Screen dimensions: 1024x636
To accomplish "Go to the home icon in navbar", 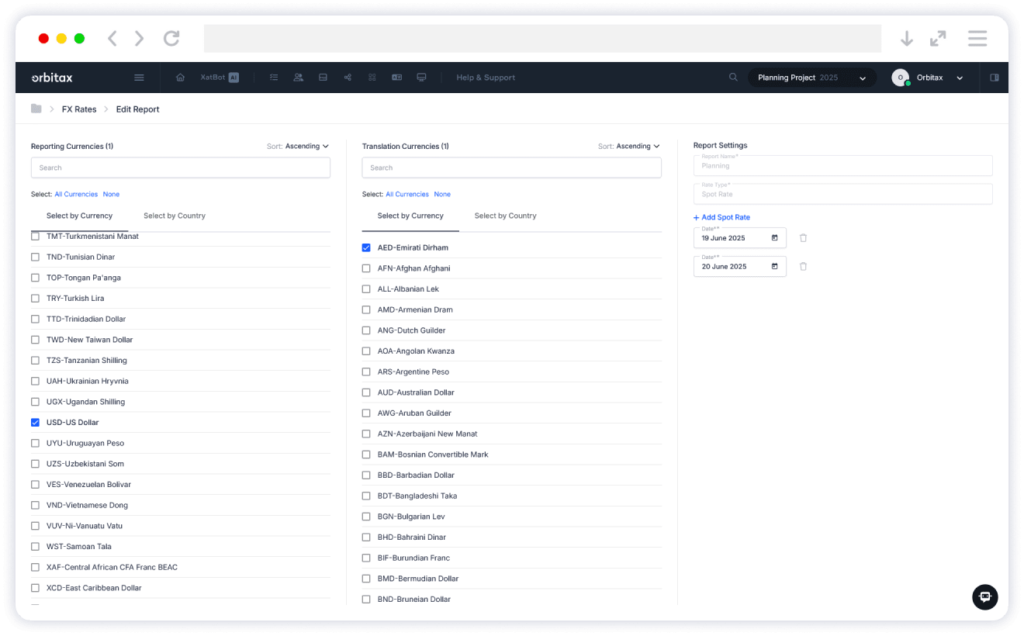I will [180, 78].
